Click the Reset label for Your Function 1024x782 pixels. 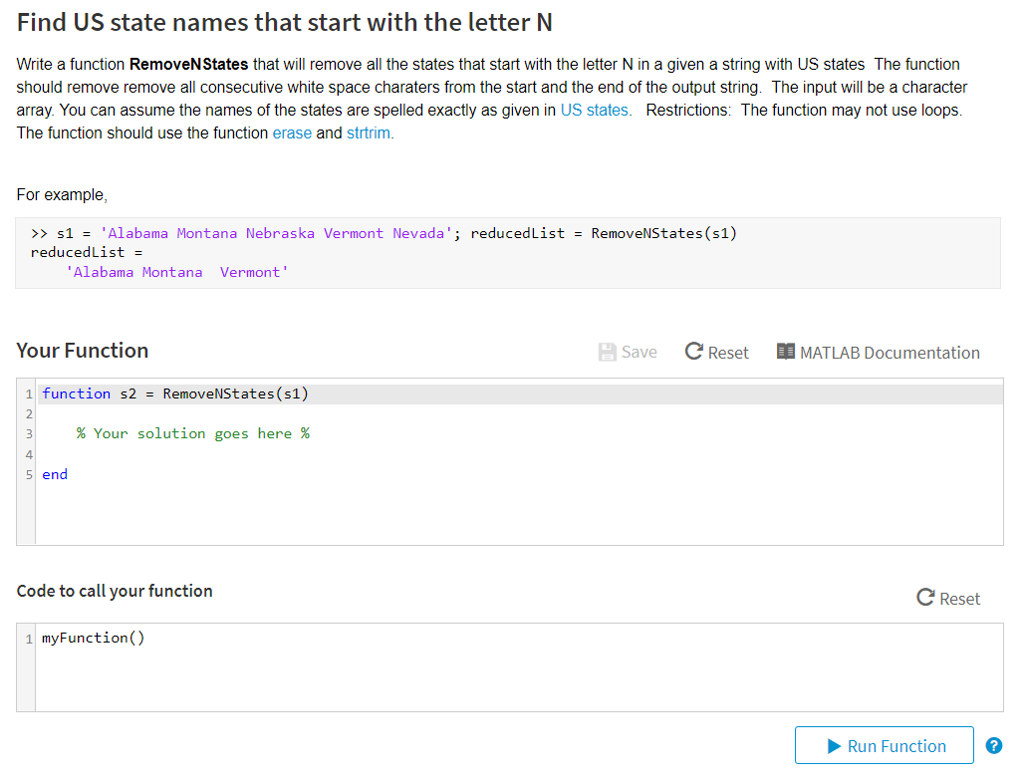(728, 353)
